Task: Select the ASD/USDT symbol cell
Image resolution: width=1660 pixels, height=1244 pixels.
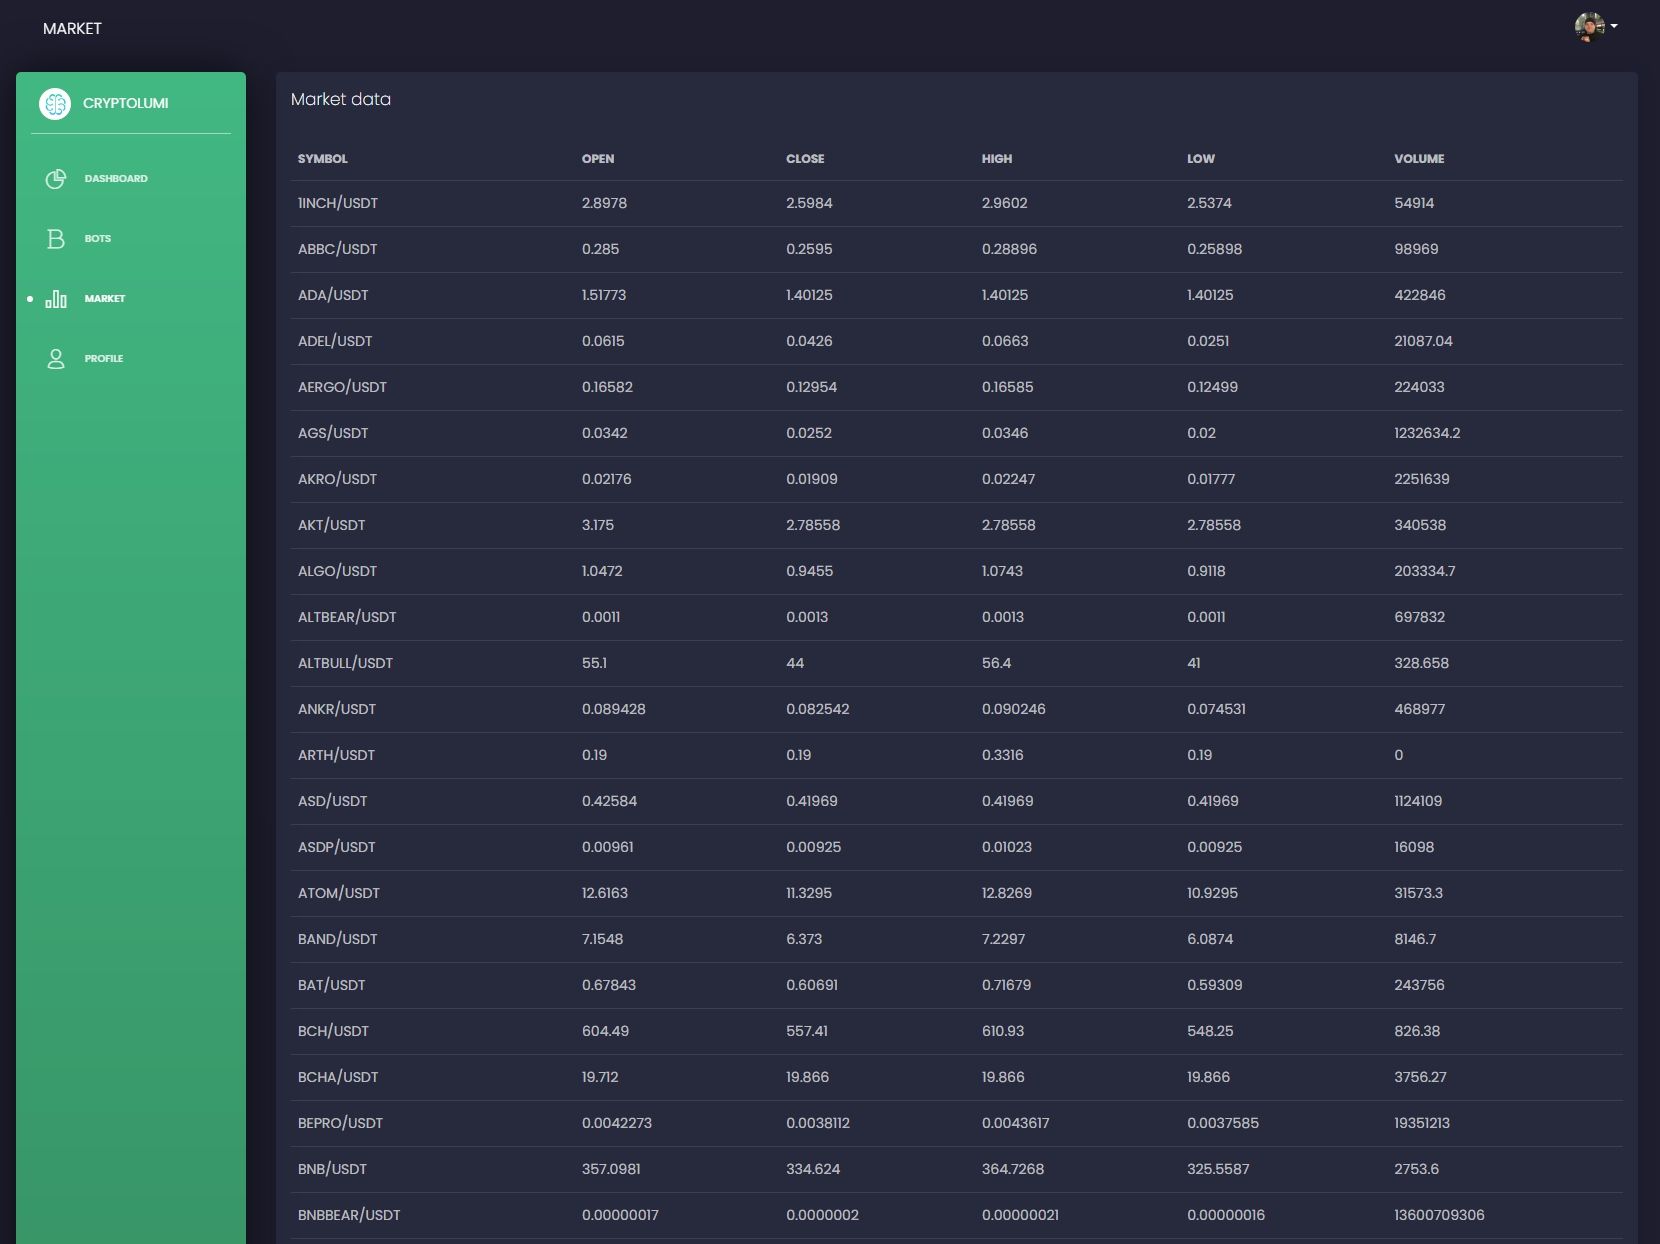Action: pyautogui.click(x=333, y=801)
